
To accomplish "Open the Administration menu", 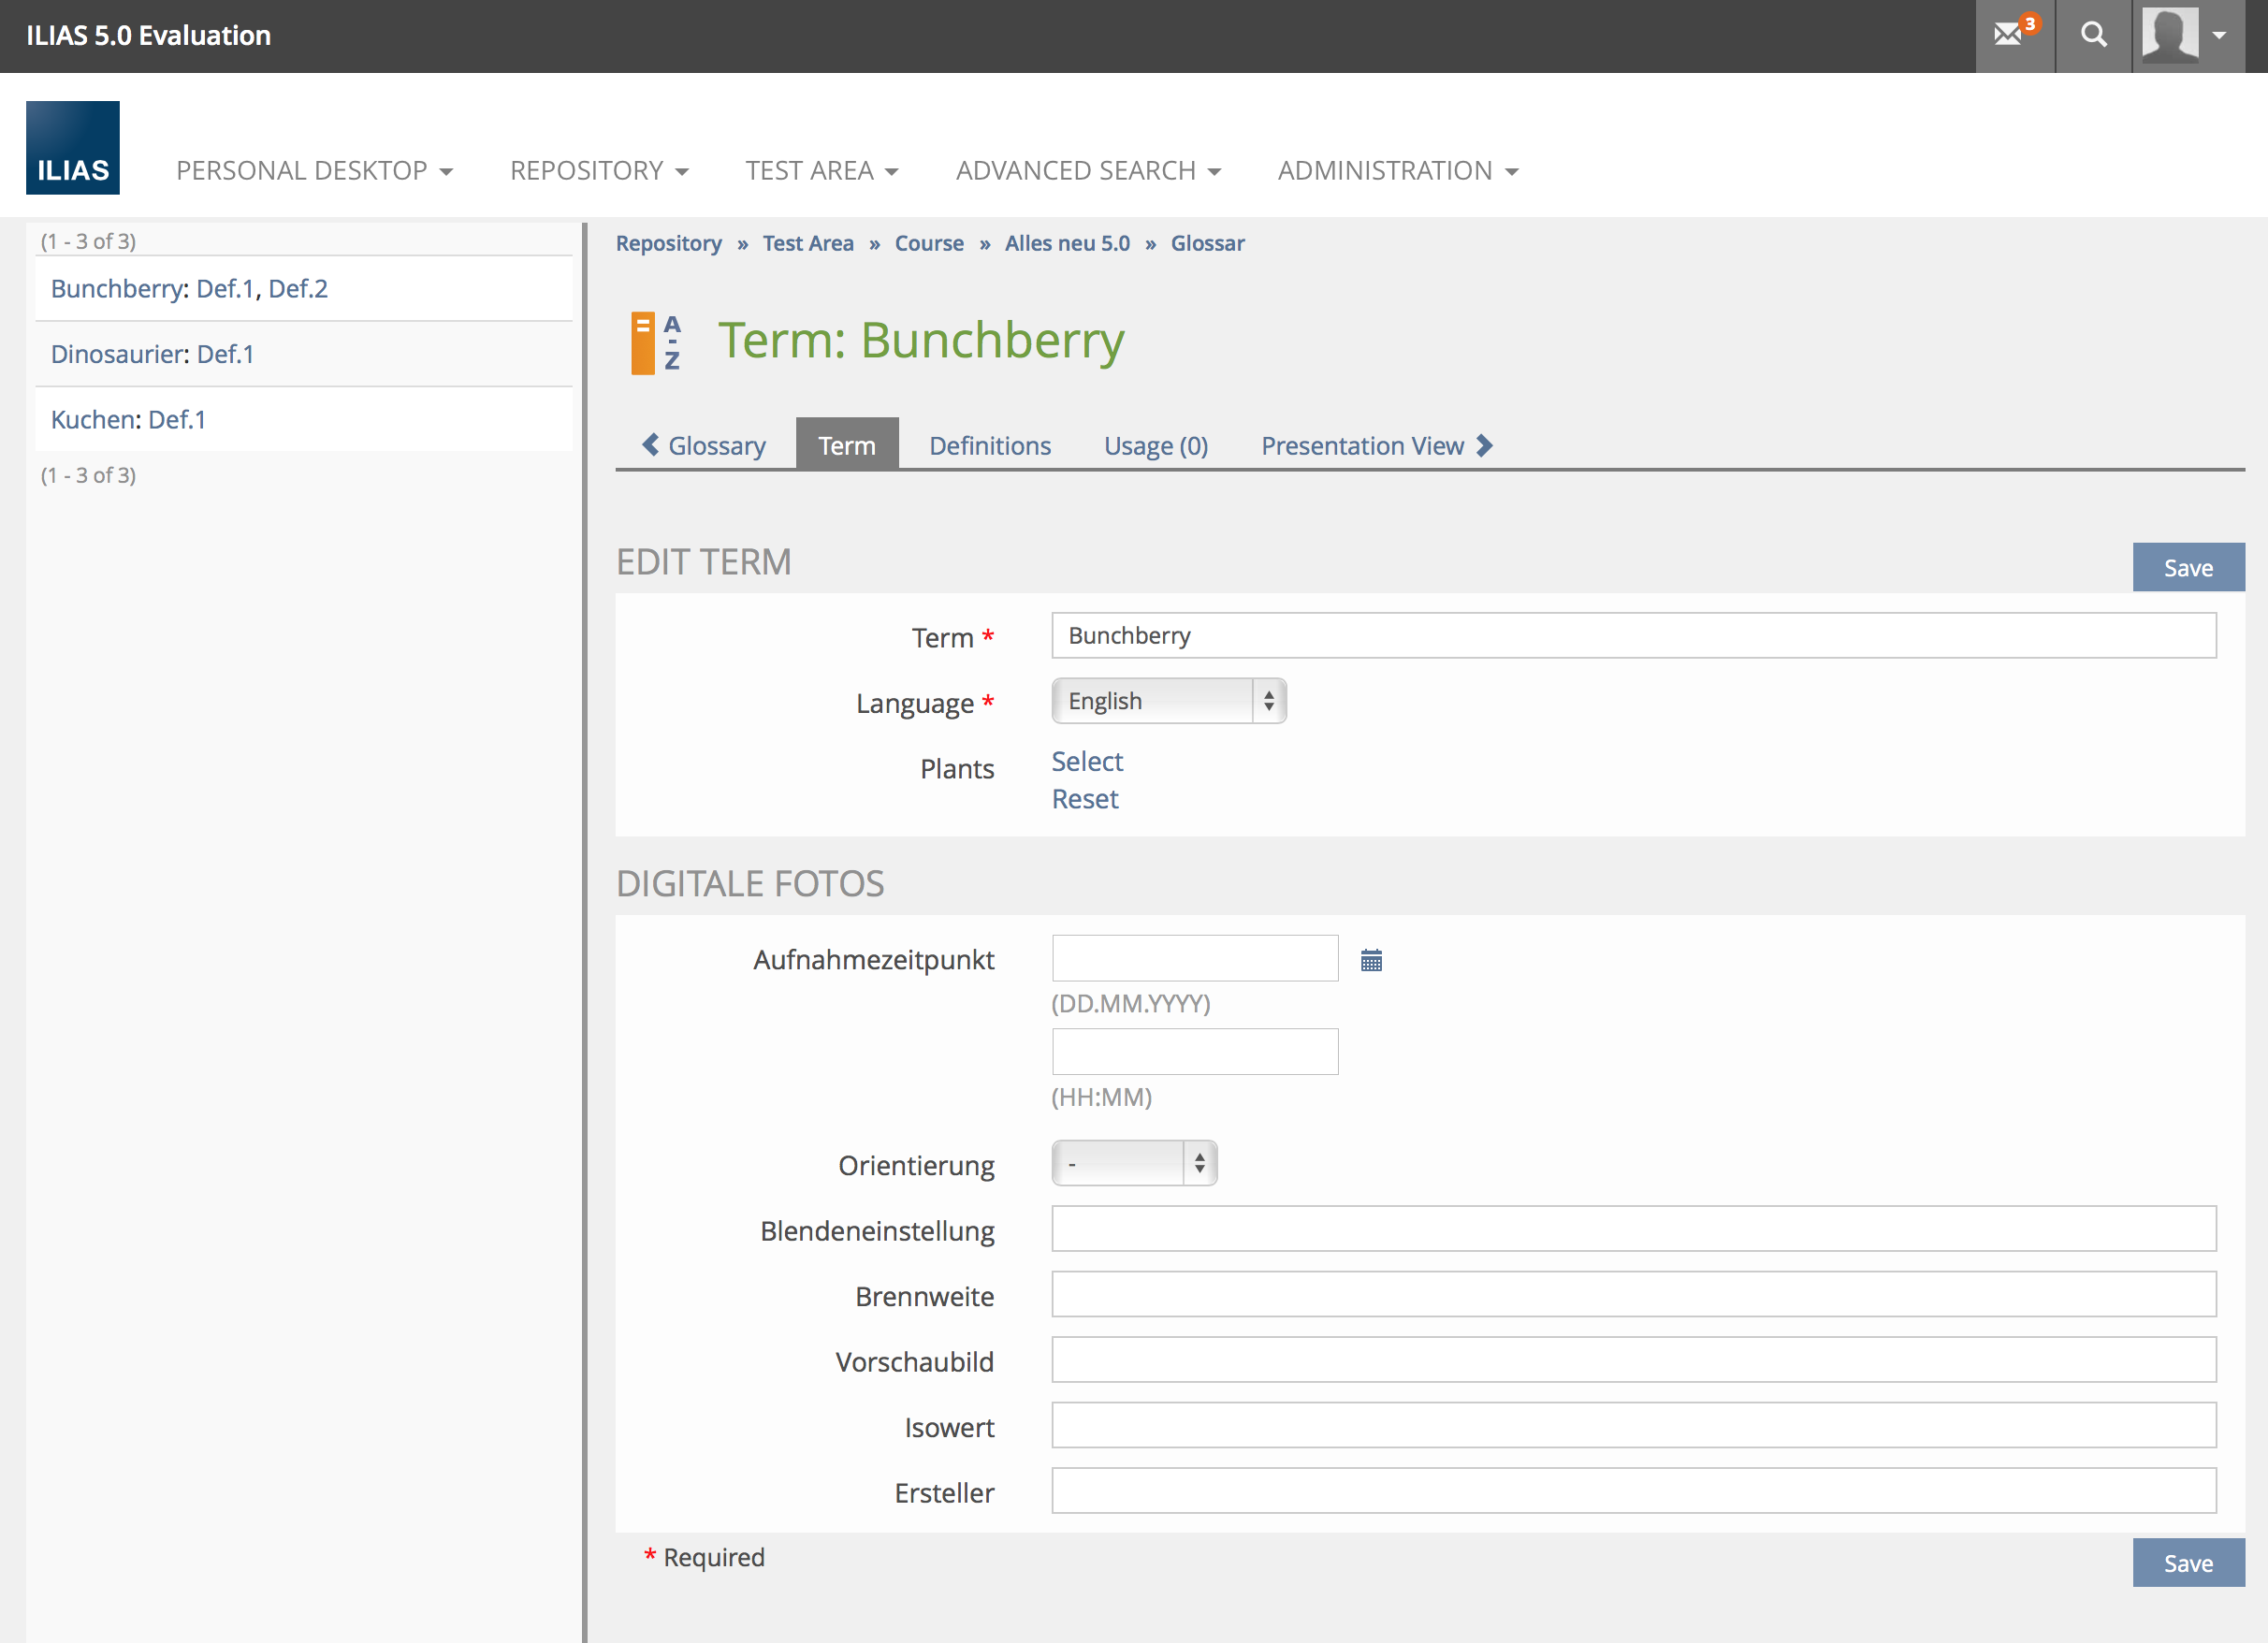I will point(1397,171).
